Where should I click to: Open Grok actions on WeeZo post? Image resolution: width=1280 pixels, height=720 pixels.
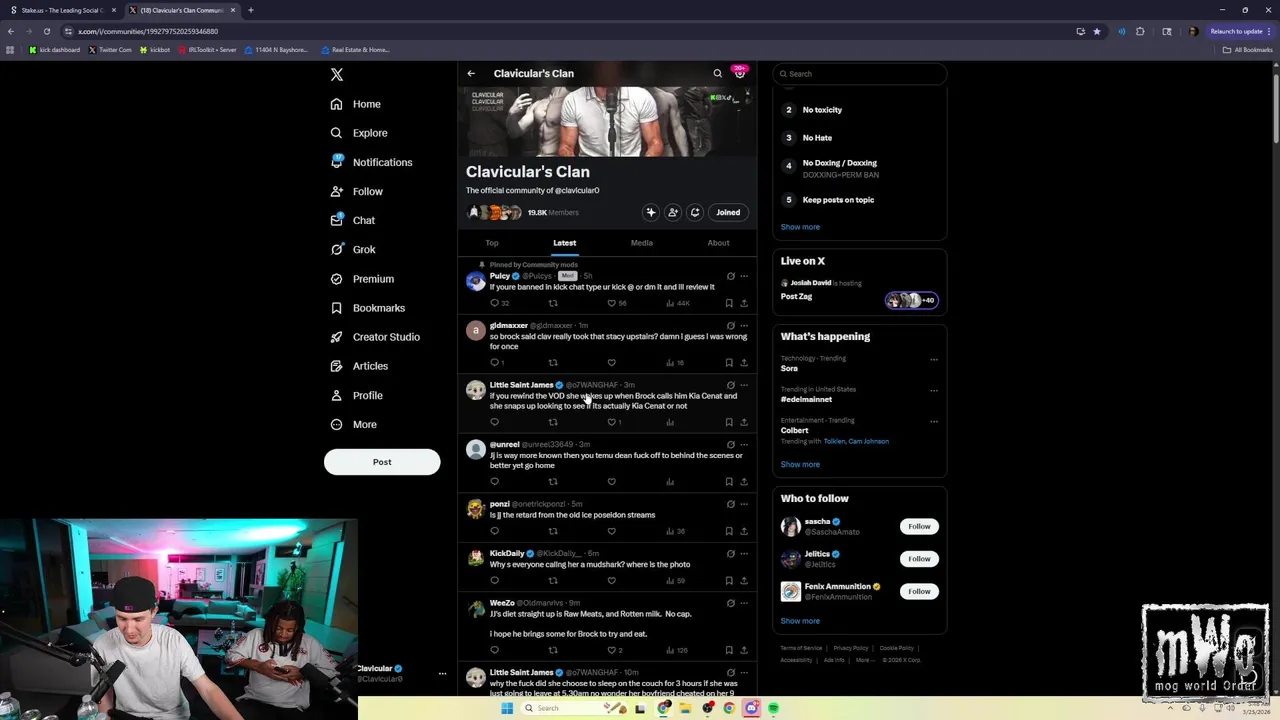pyautogui.click(x=730, y=603)
